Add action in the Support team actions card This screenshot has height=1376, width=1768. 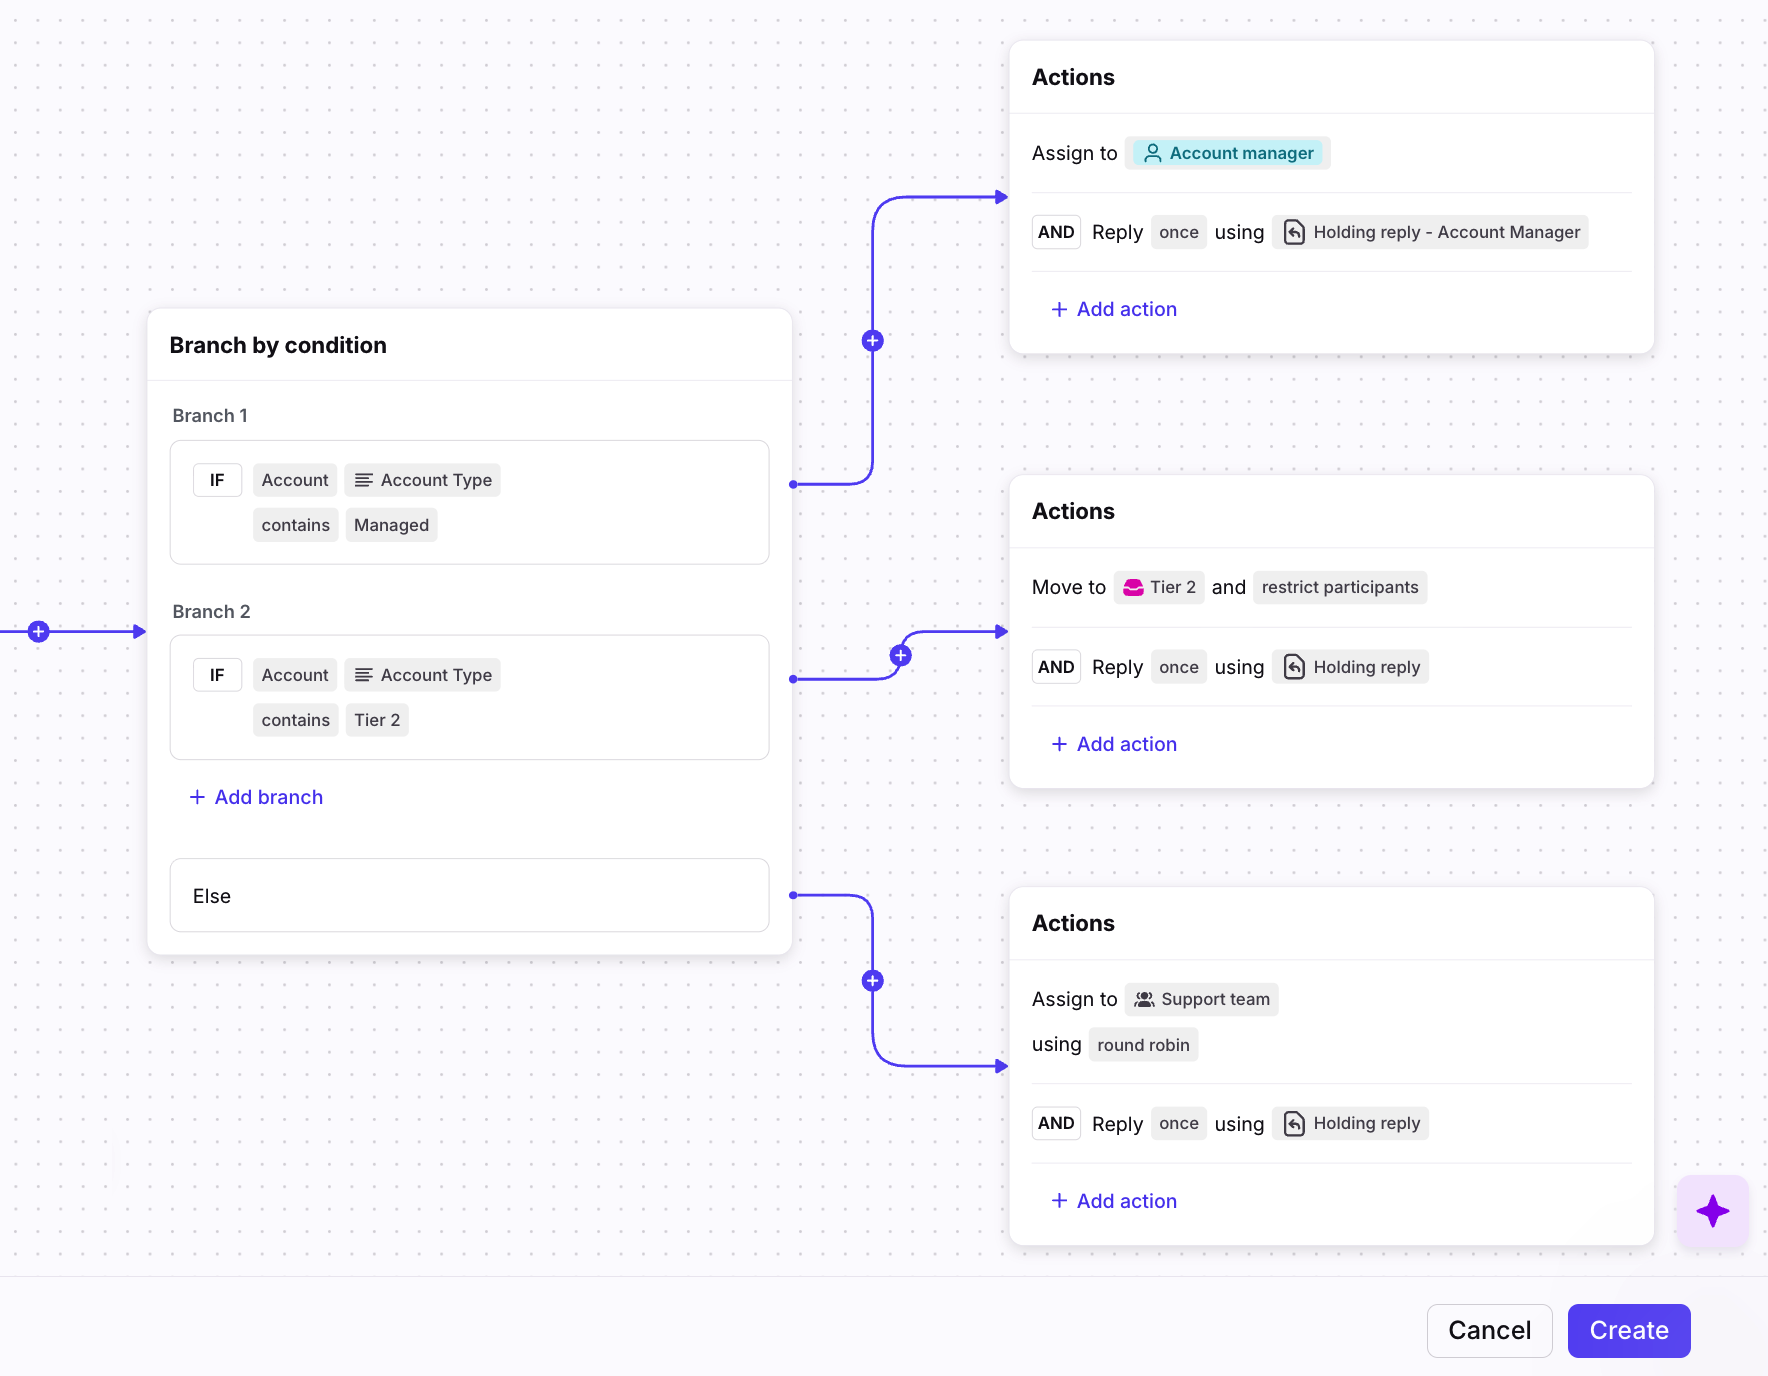[x=1114, y=1201]
